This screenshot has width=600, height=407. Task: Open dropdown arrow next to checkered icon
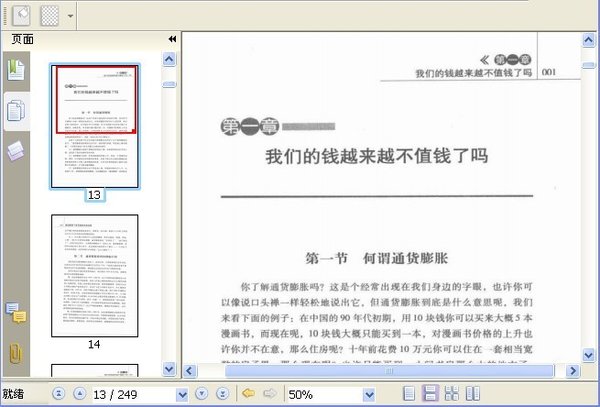[70, 16]
